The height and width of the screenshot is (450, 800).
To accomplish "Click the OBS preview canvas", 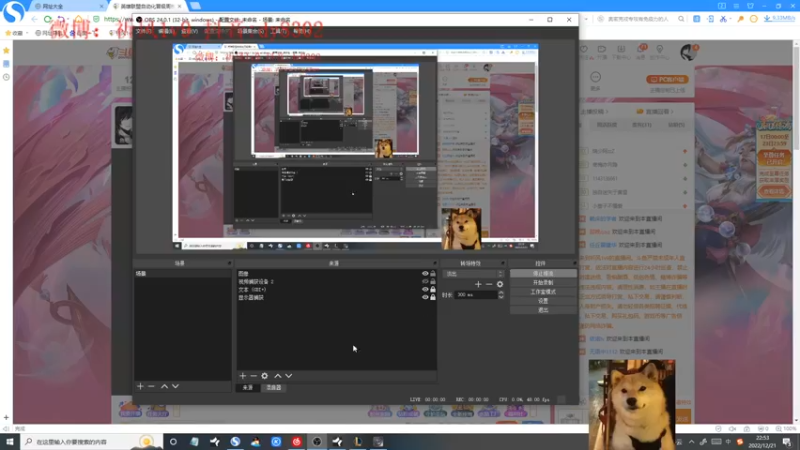I will [356, 147].
